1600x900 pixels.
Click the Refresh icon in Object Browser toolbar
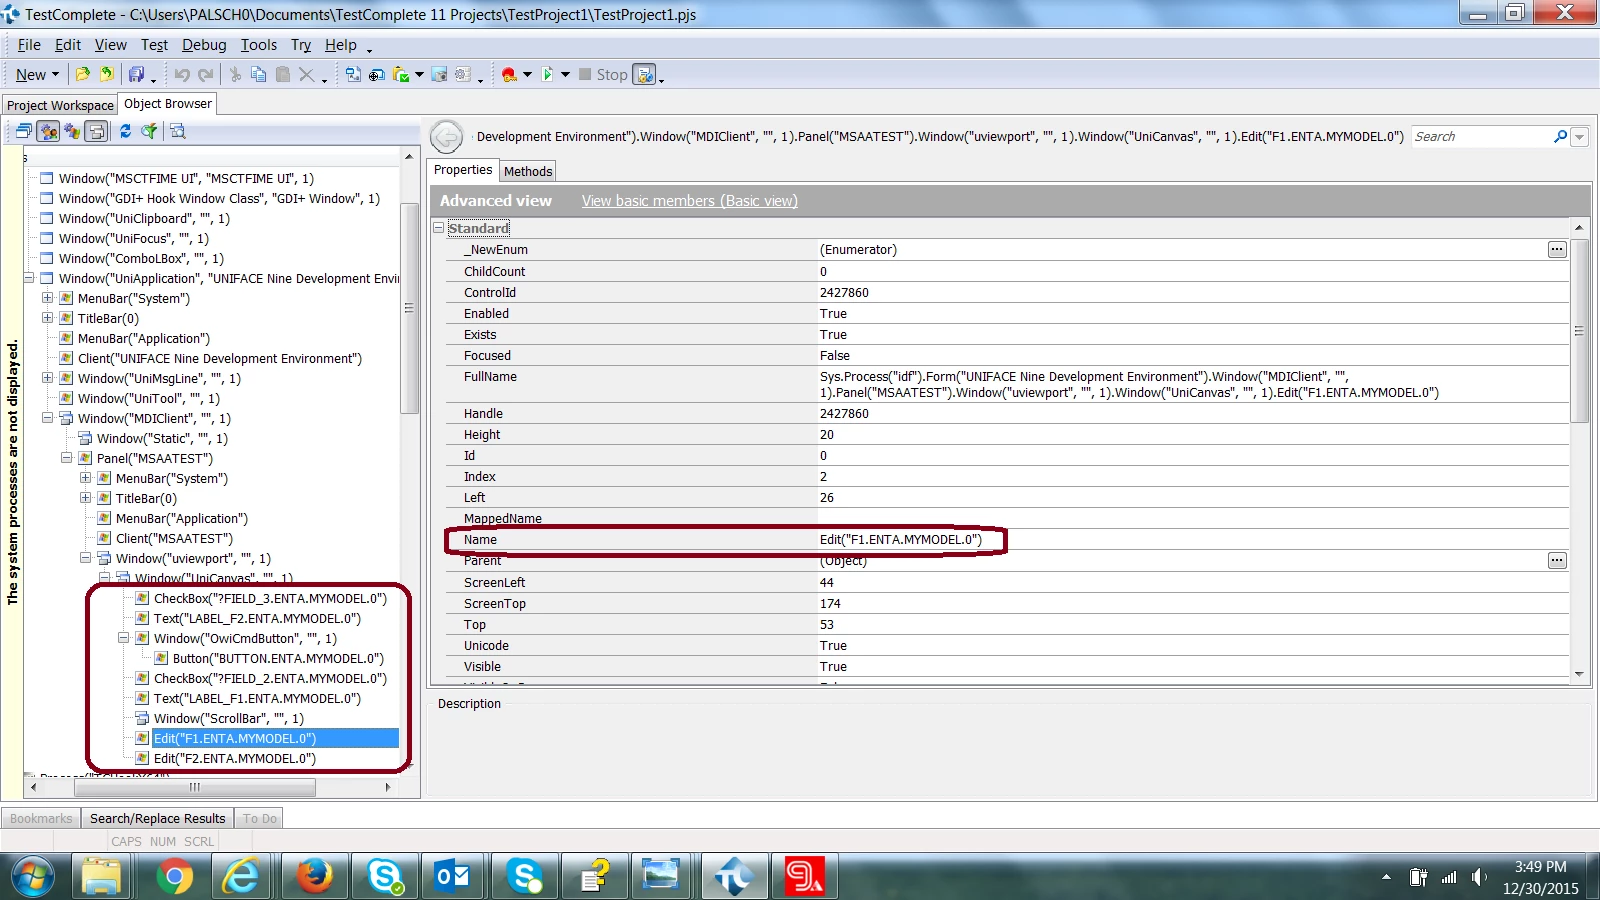125,131
